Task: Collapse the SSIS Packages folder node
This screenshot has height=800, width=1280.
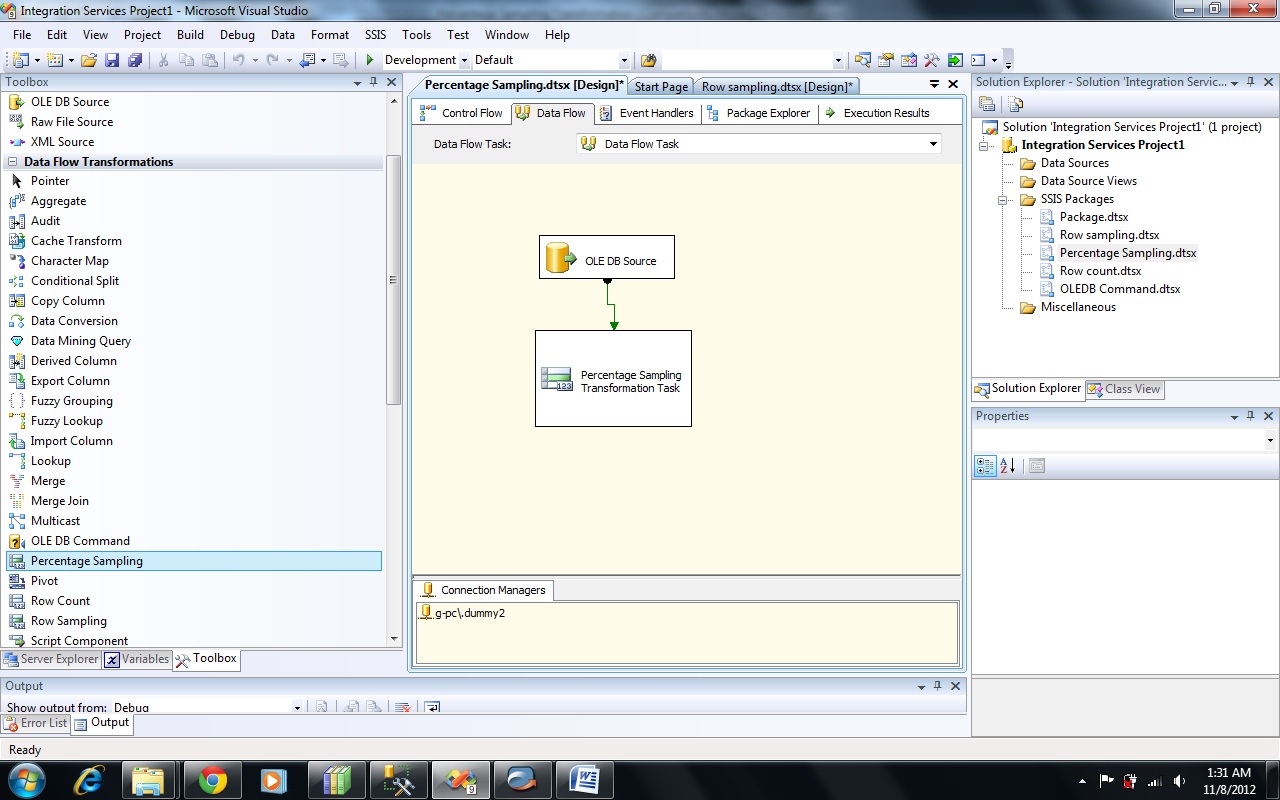Action: tap(1003, 199)
